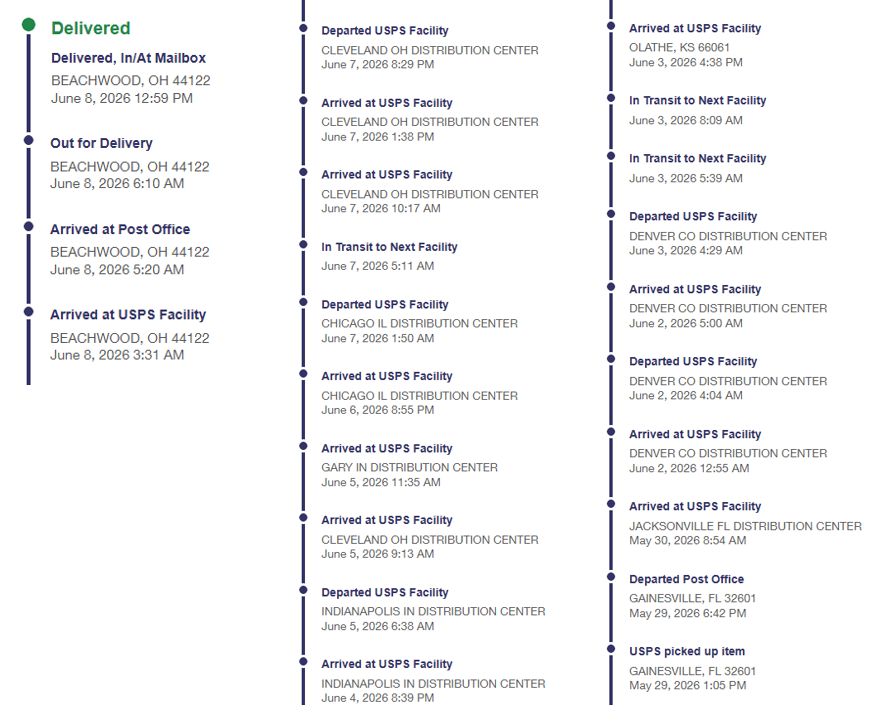Select the 'Delivered, In/At Mailbox' entry
The height and width of the screenshot is (705, 880).
tap(129, 58)
